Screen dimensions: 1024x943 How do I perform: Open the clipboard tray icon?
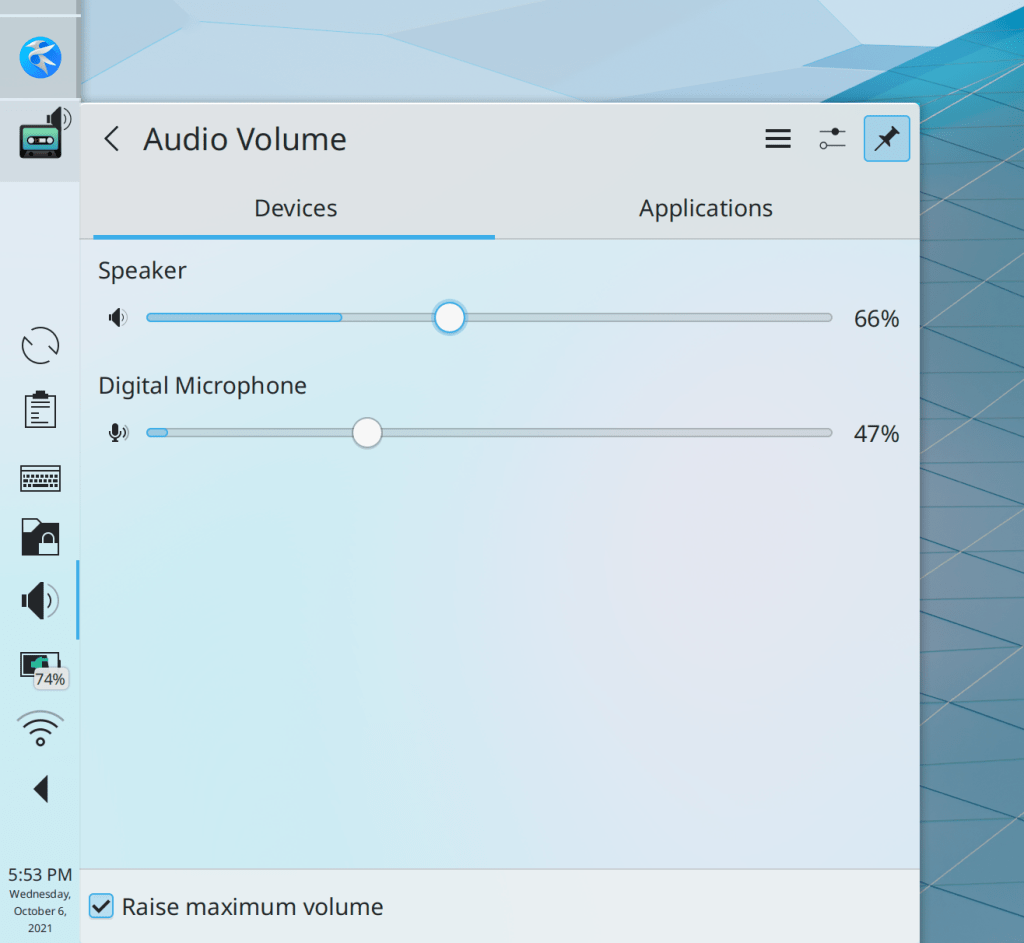tap(40, 410)
